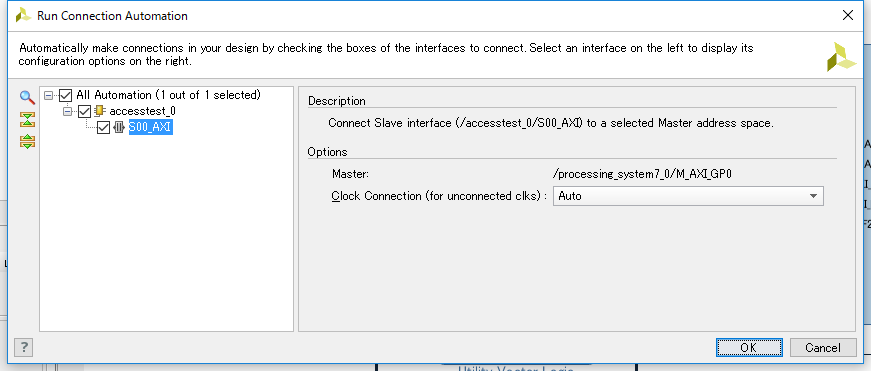This screenshot has width=871, height=371.
Task: Select the accesstest_0 tree label
Action: click(142, 111)
